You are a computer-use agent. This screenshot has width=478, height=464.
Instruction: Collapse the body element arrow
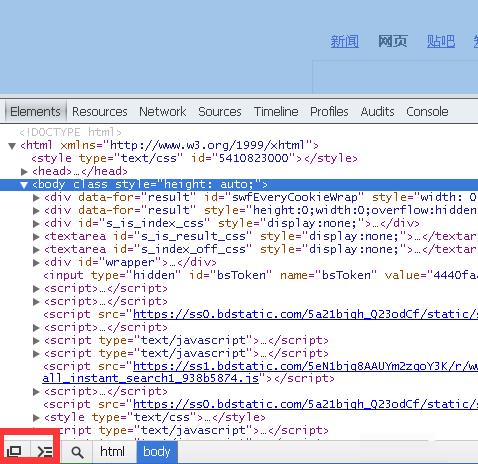point(24,185)
